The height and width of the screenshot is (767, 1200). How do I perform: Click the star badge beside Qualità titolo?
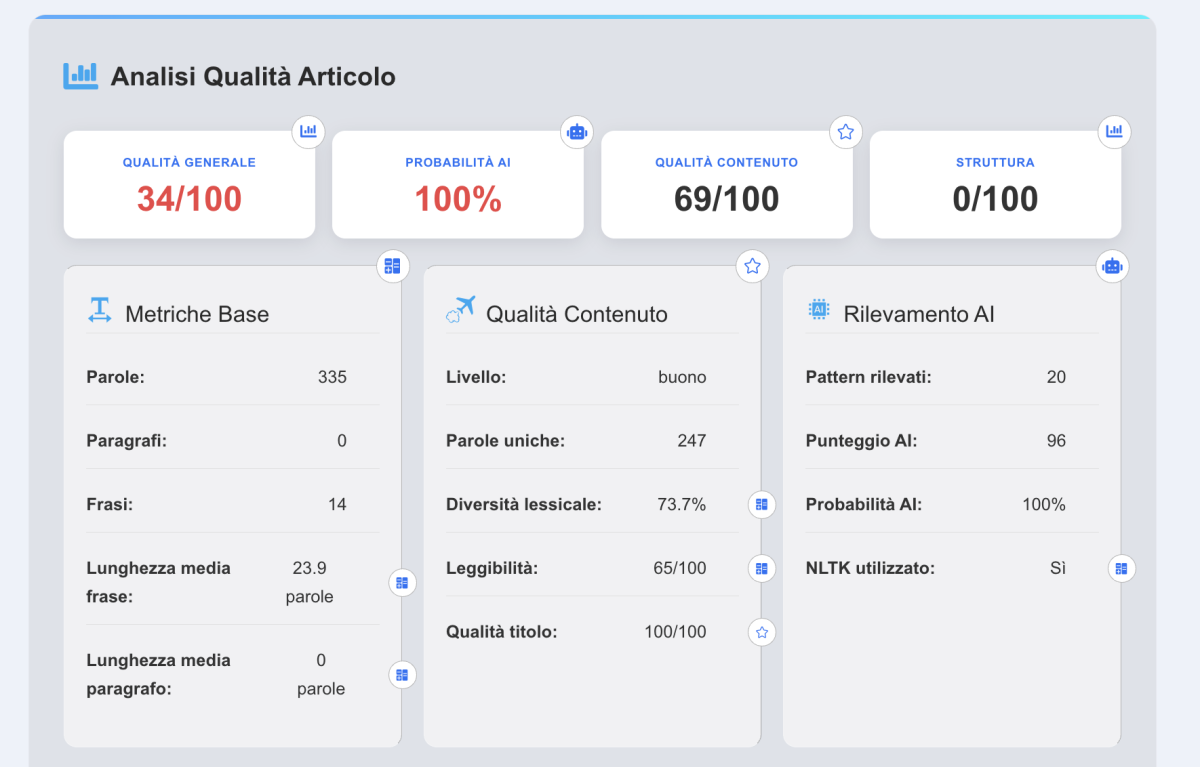click(x=762, y=632)
